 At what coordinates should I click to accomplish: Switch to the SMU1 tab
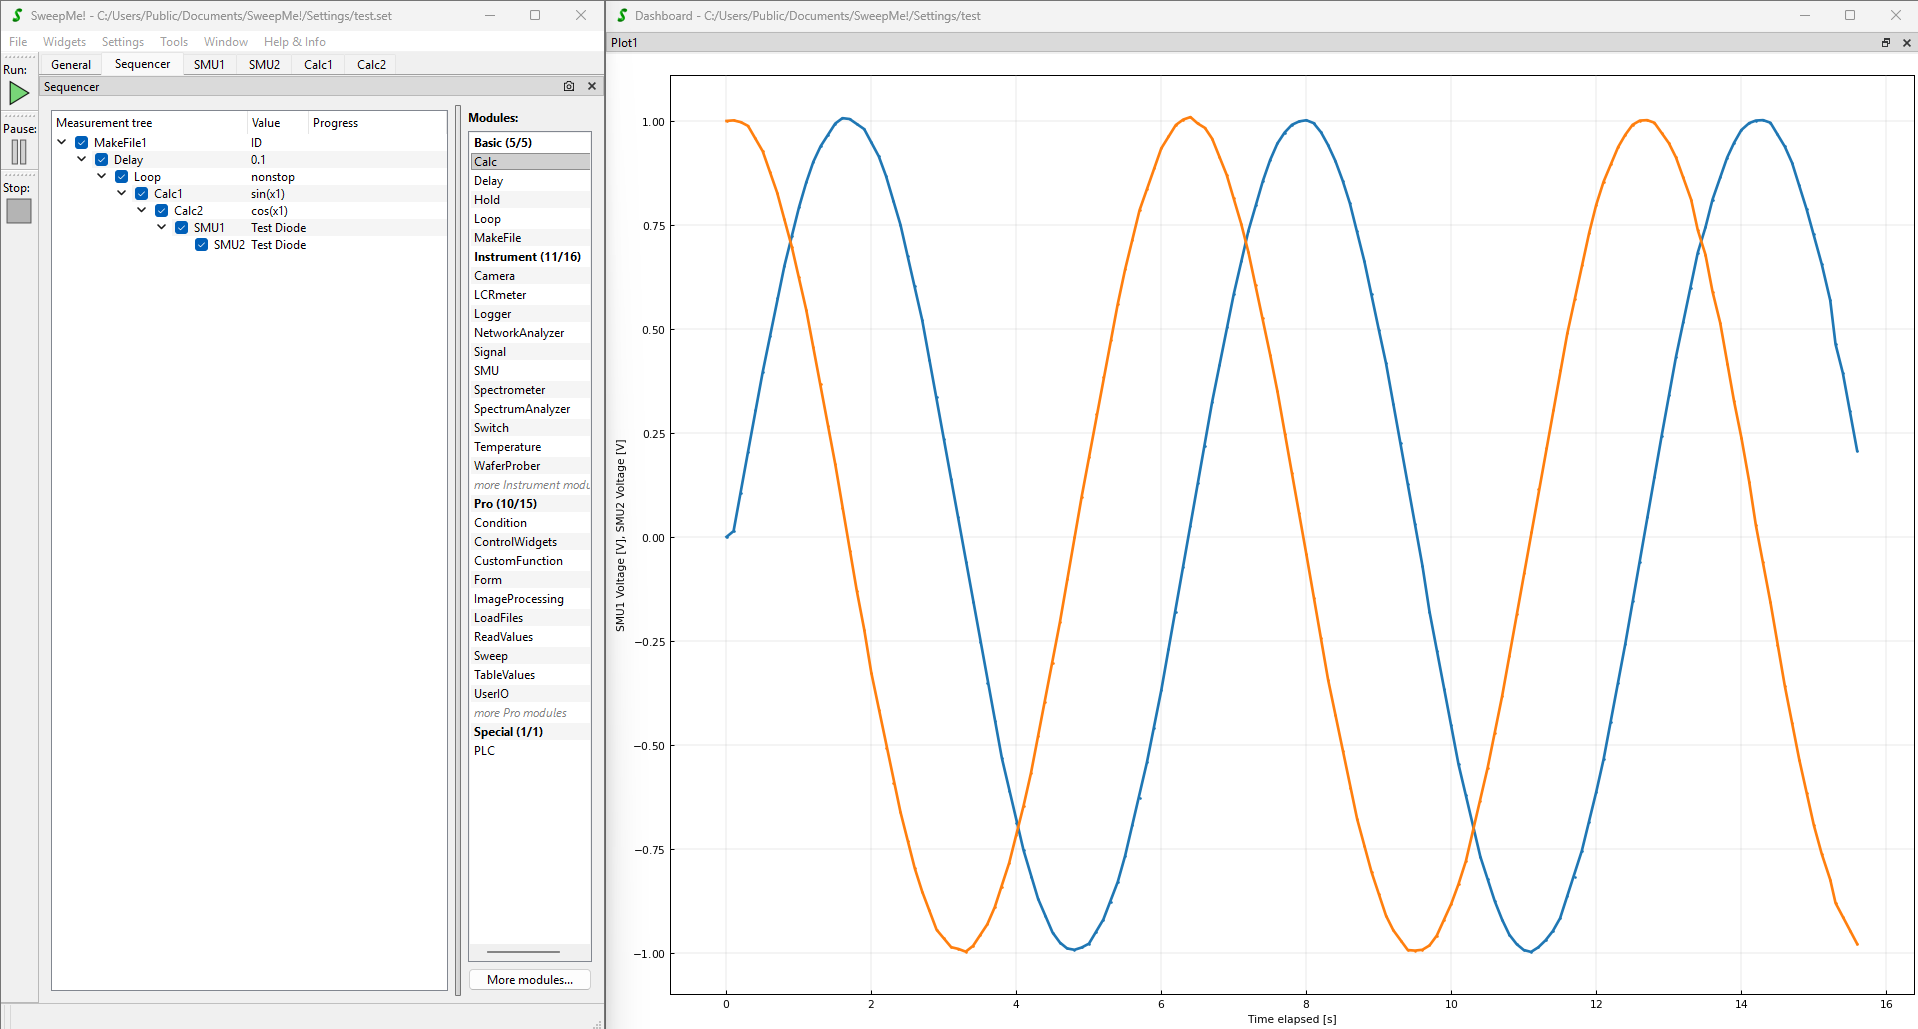(209, 65)
